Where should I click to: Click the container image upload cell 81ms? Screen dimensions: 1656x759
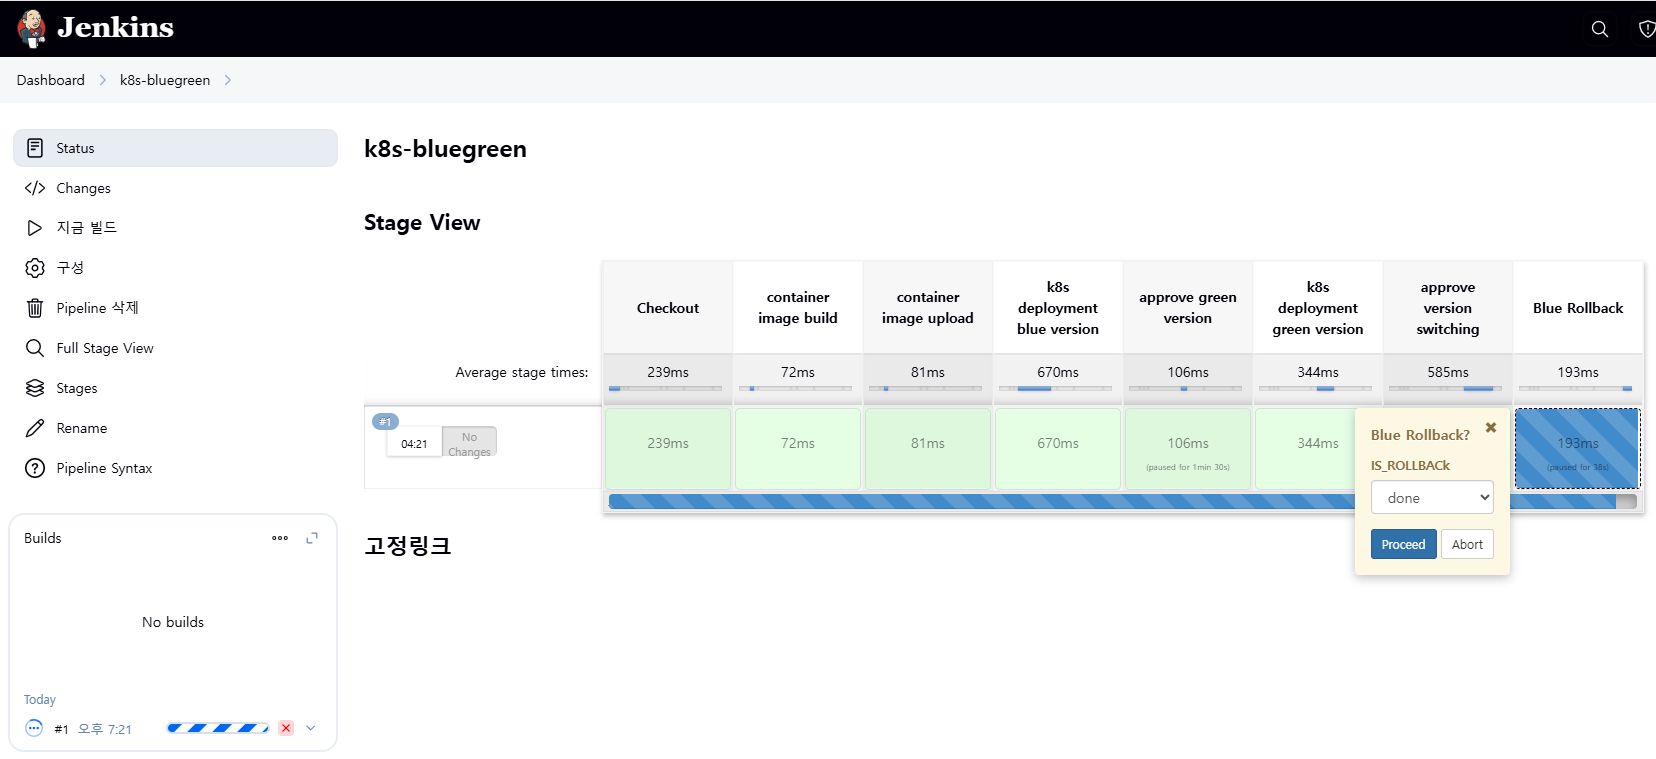928,448
